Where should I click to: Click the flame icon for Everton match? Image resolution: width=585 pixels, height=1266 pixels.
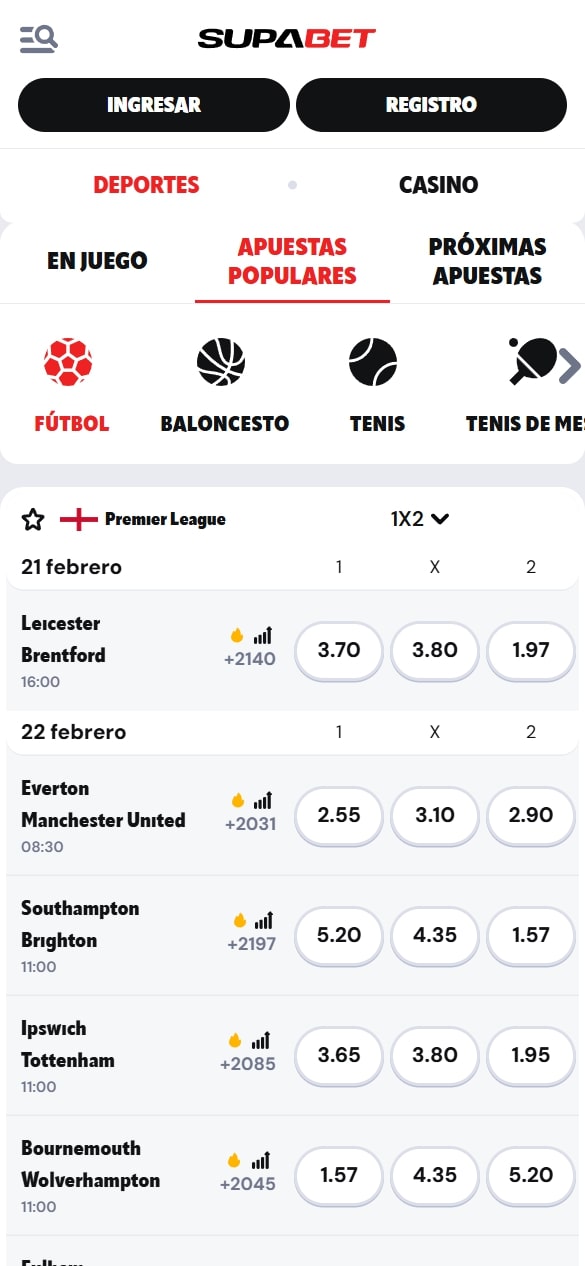click(238, 800)
